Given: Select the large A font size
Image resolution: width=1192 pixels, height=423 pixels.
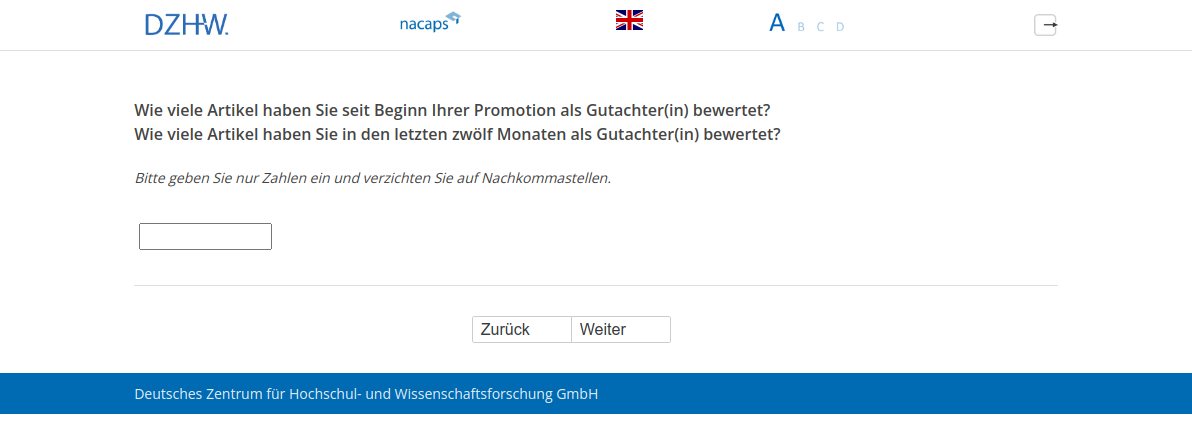Looking at the screenshot, I should coord(776,23).
